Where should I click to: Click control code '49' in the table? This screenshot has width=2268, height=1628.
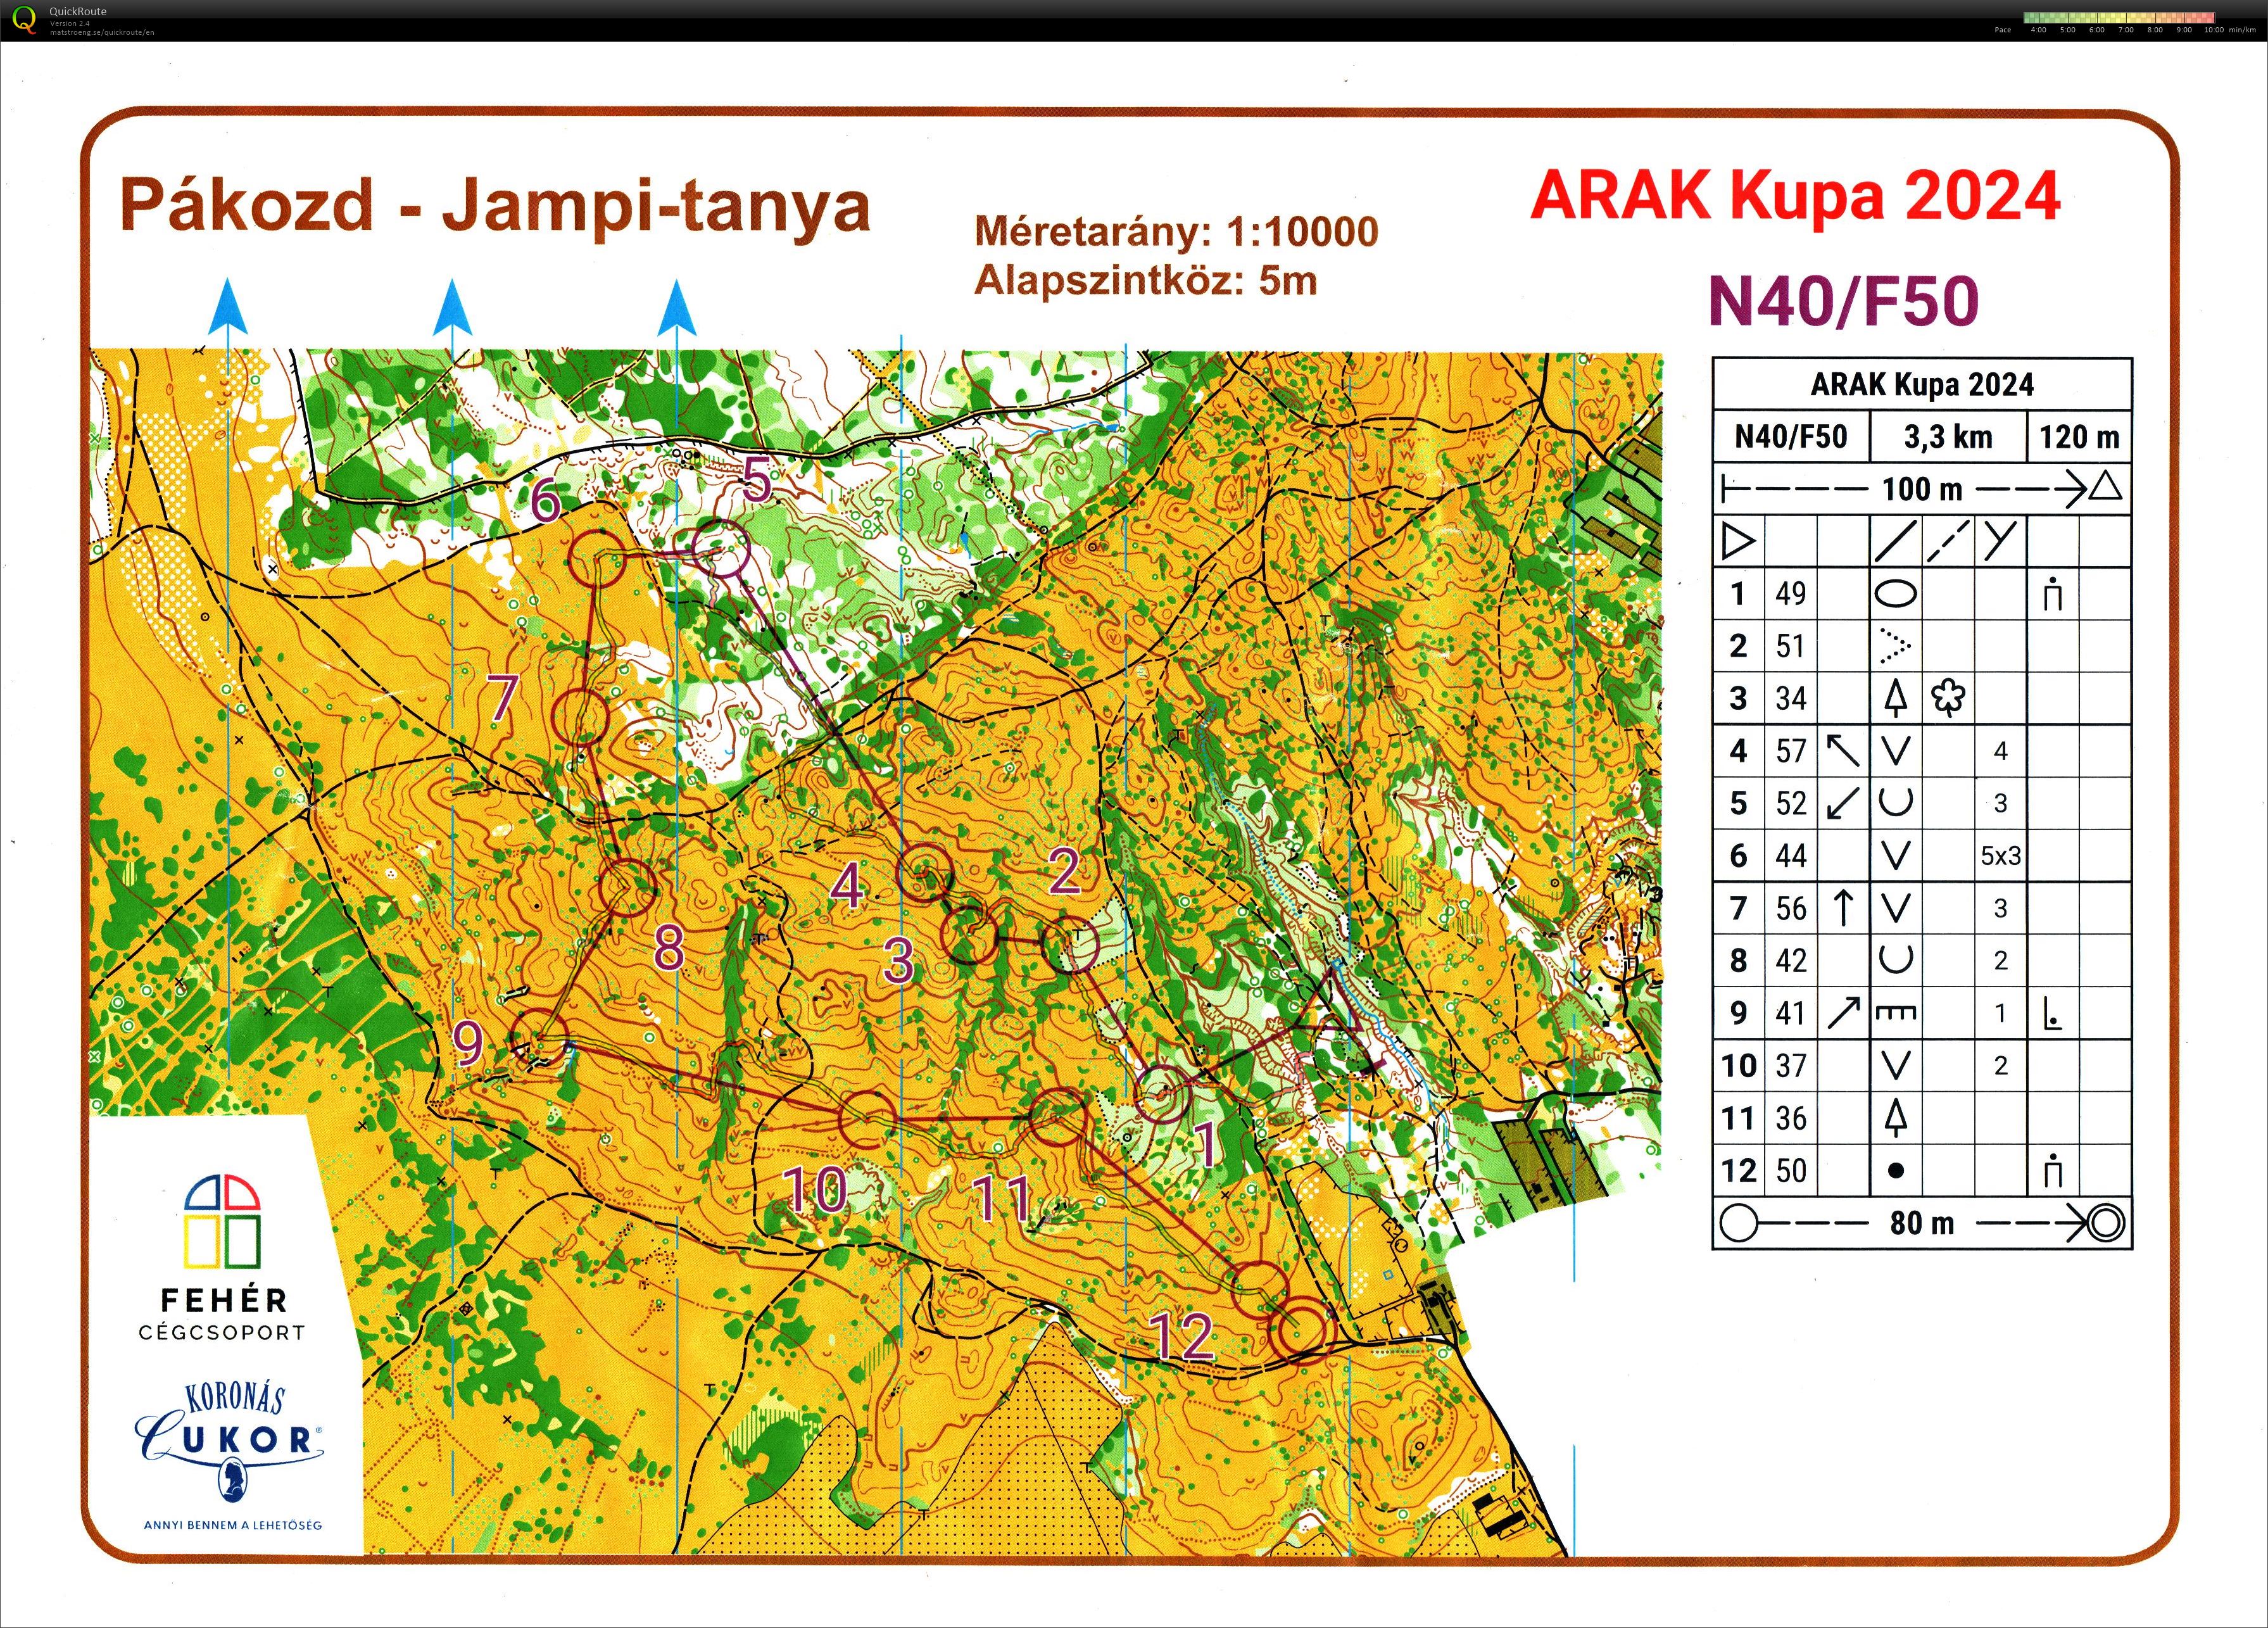tap(1791, 593)
